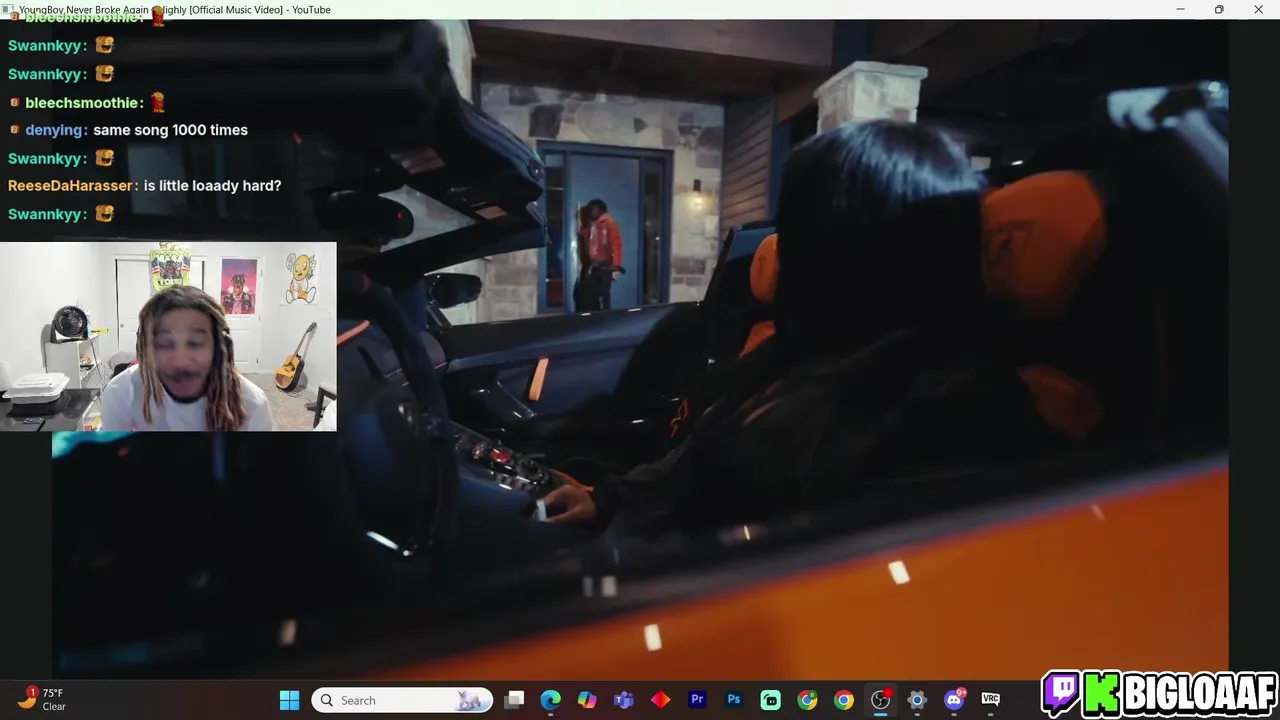Click the chat username denying
Image resolution: width=1280 pixels, height=720 pixels.
tap(56, 130)
